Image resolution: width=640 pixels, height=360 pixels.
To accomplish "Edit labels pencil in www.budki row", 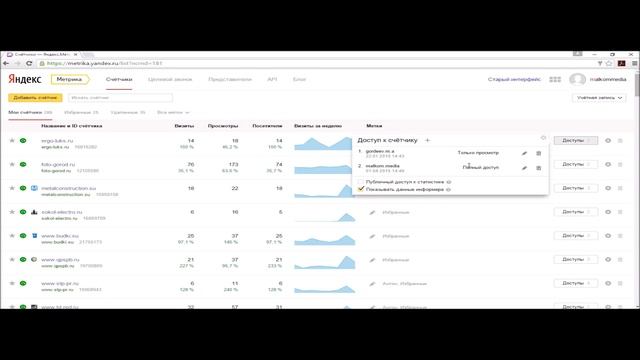I will (x=372, y=236).
